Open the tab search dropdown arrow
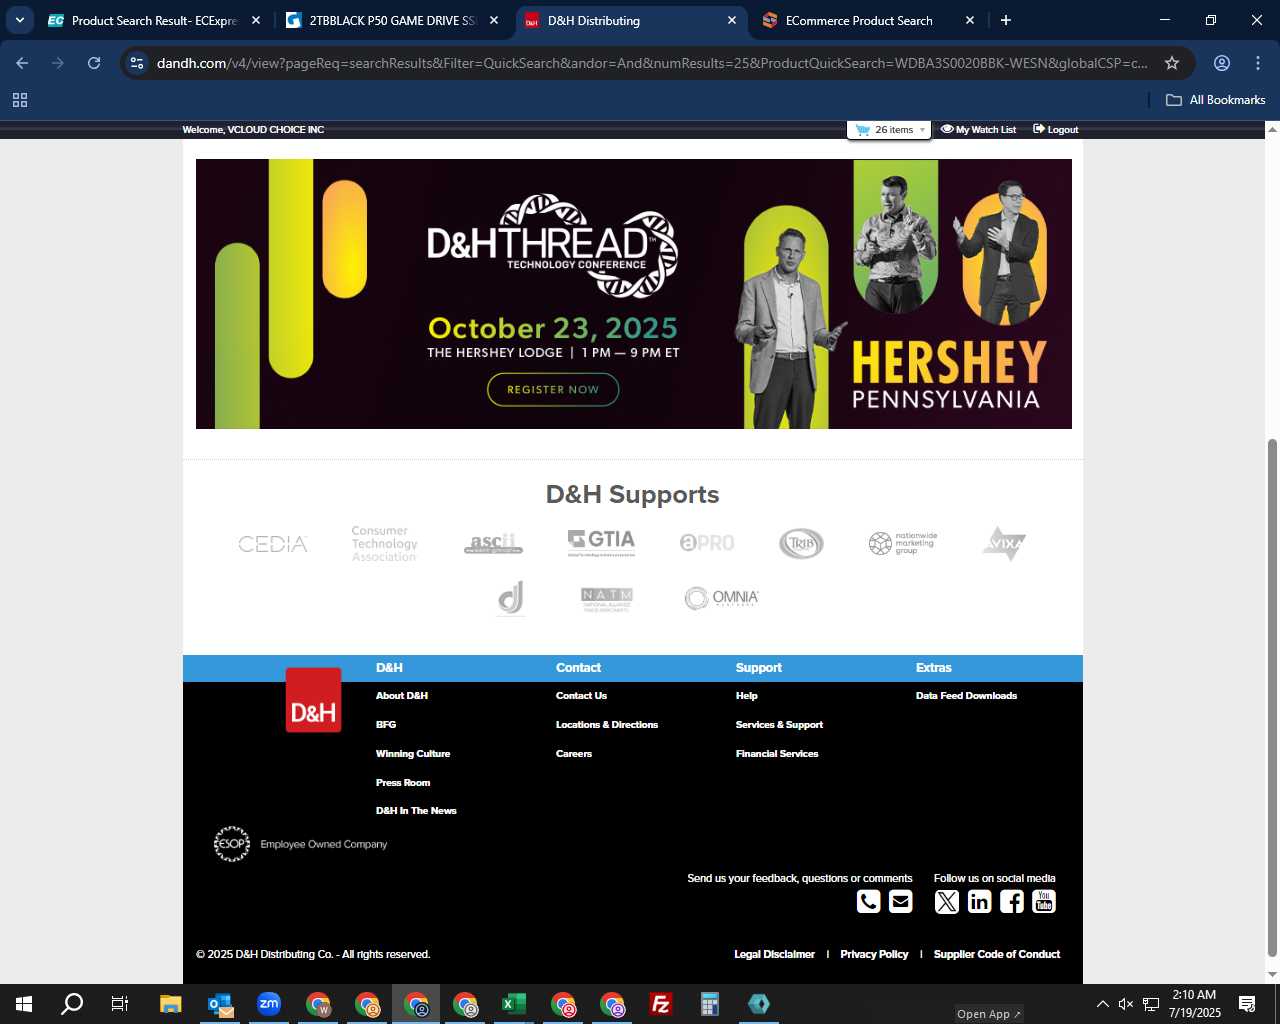1280x1024 pixels. click(x=20, y=20)
